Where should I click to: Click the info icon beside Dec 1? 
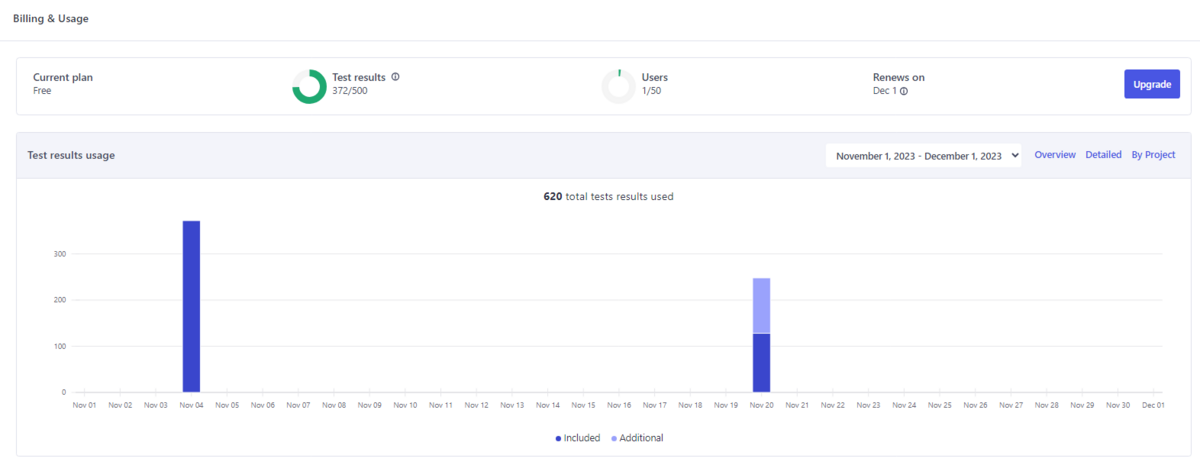904,91
